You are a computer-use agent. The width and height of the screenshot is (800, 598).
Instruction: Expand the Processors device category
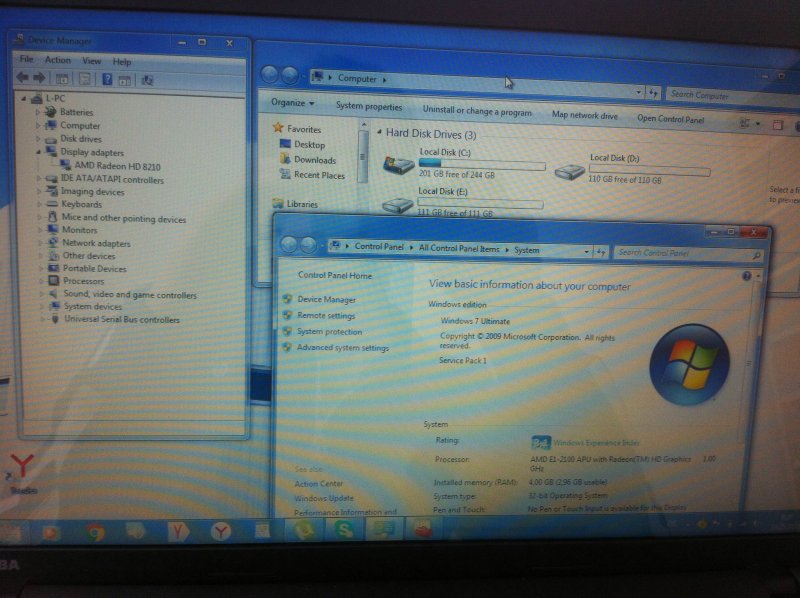39,282
